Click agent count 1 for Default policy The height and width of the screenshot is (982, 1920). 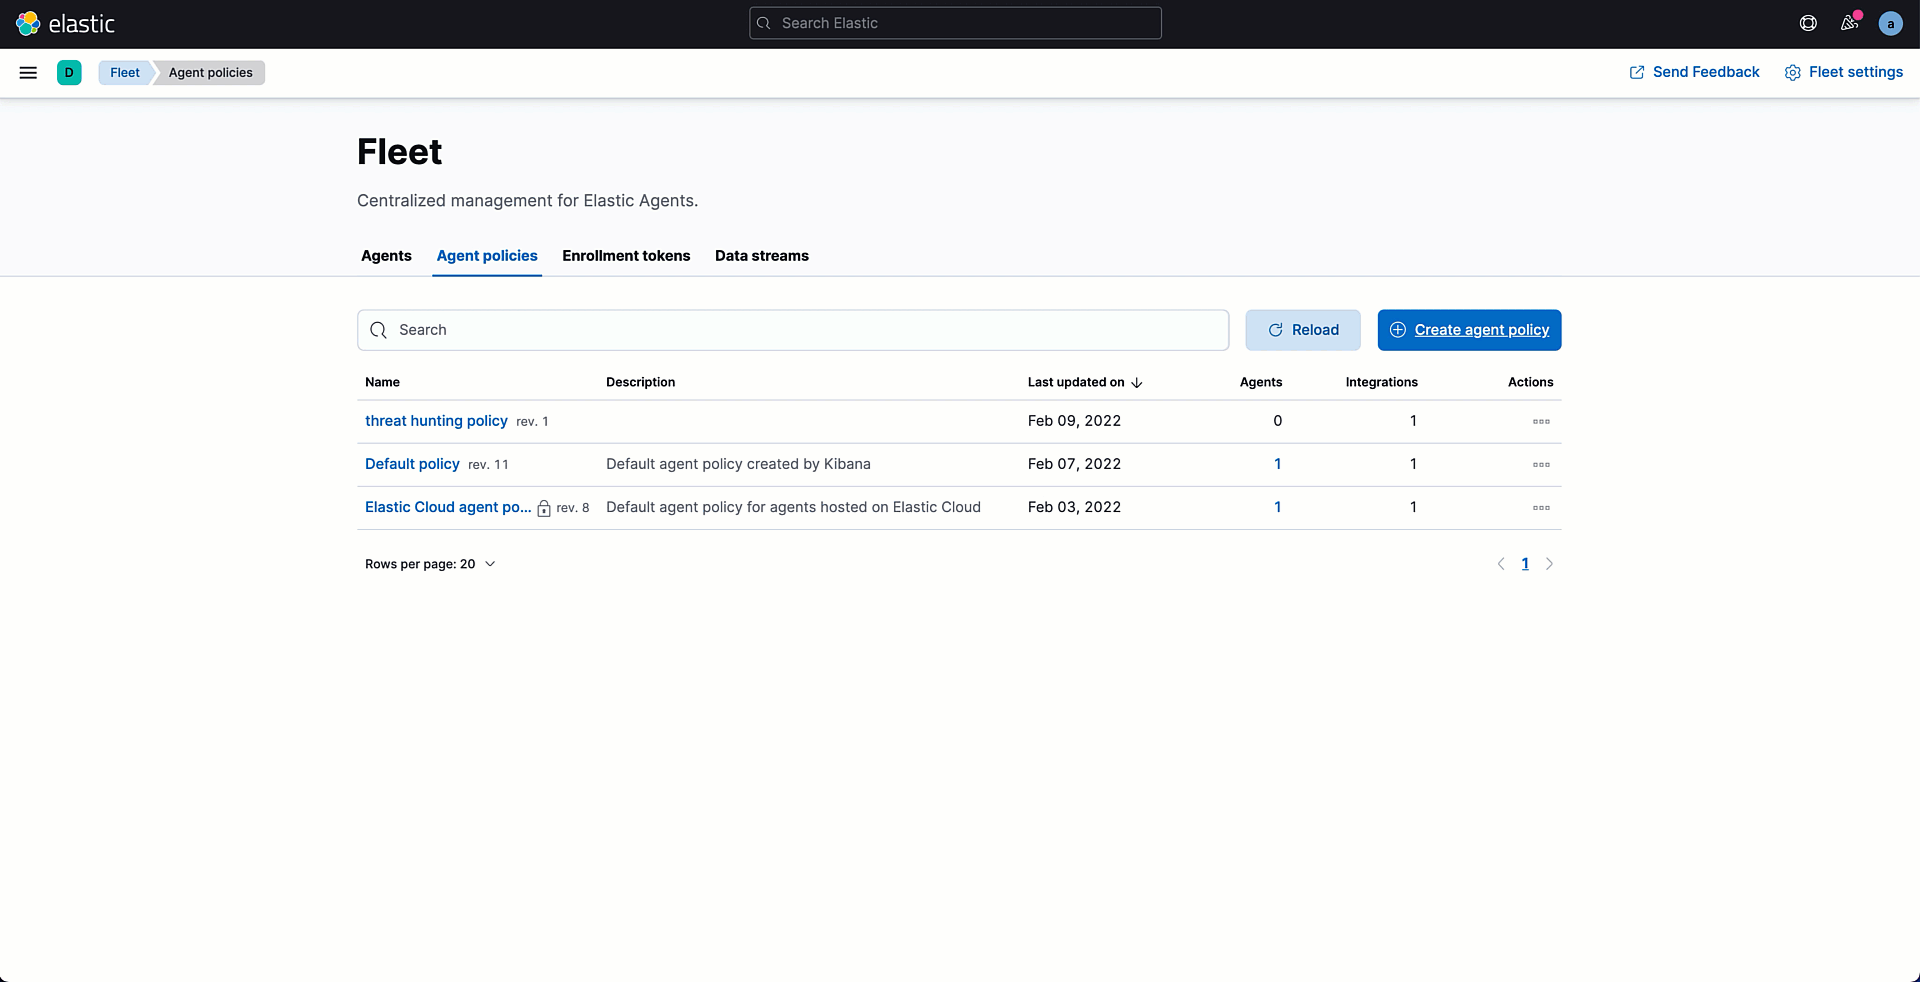(x=1277, y=464)
